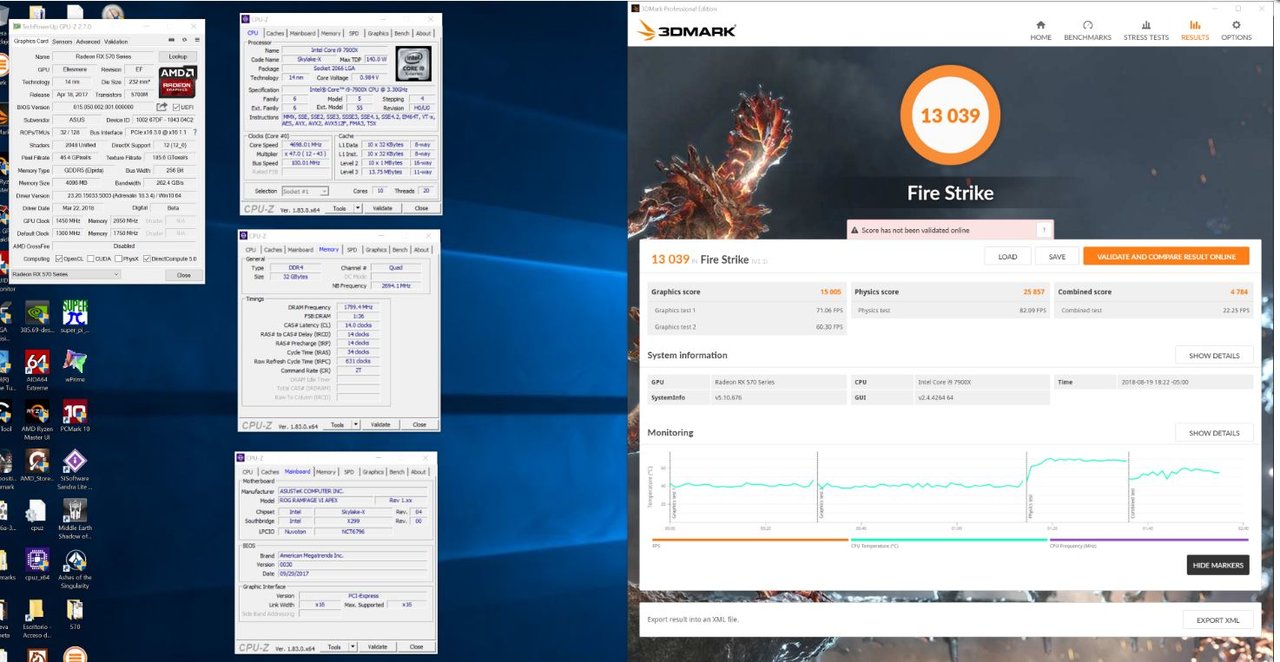1280x662 pixels.
Task: Open the Ashes of the Singularity icon
Action: coord(75,569)
